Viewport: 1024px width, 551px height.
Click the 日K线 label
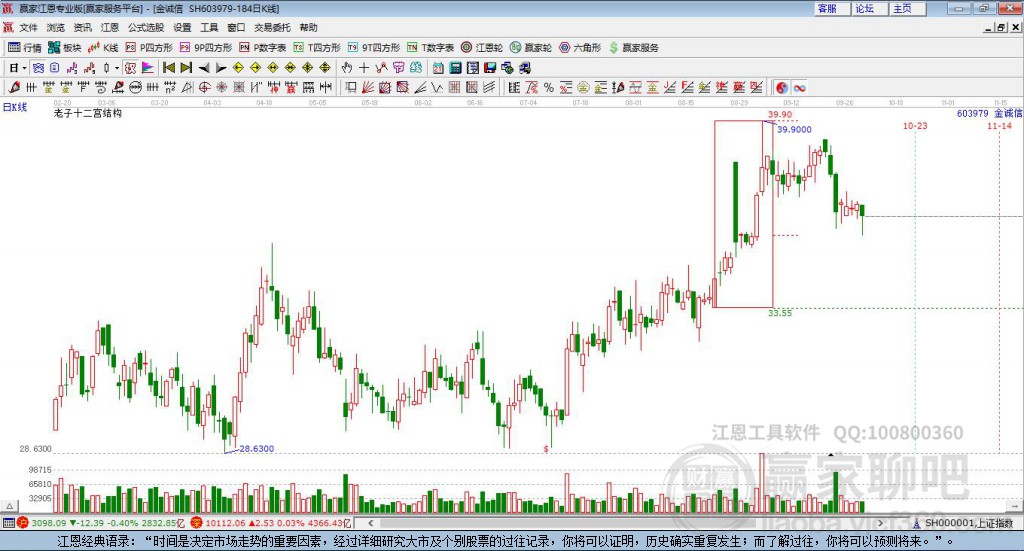point(15,107)
